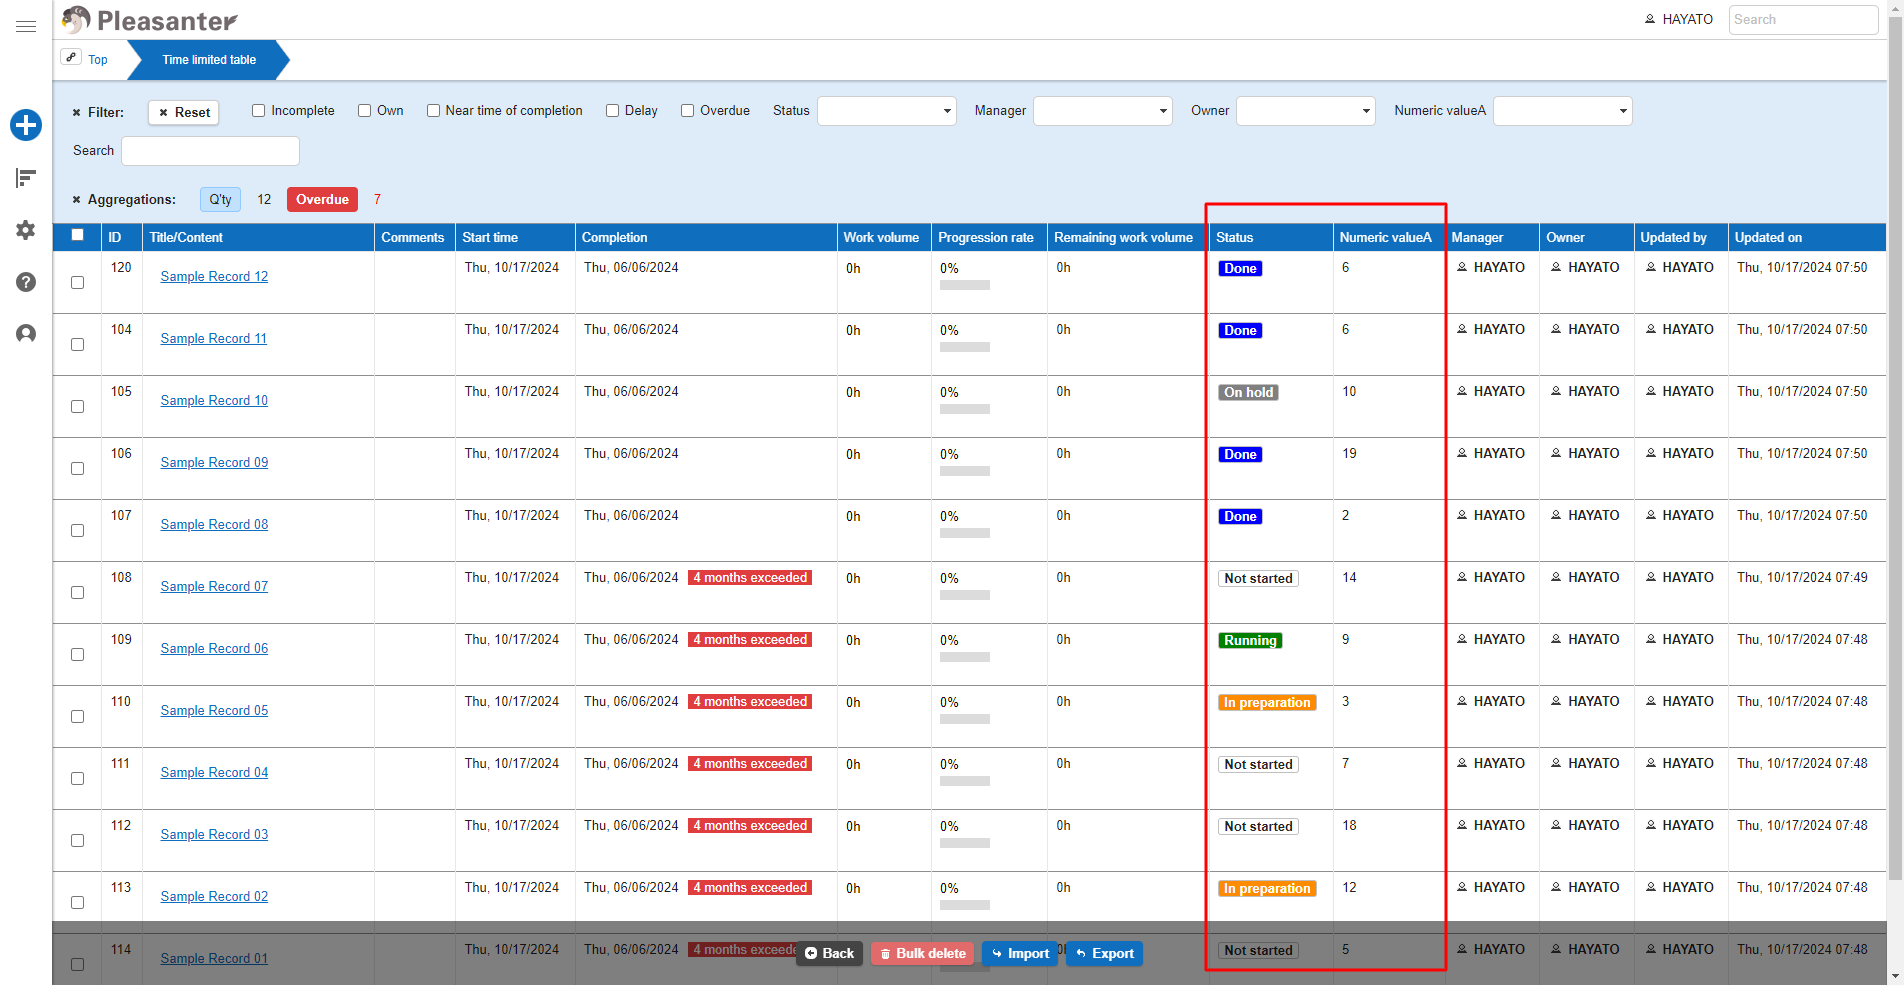Screen dimensions: 1904x985
Task: Open the Status filter dropdown
Action: [x=887, y=111]
